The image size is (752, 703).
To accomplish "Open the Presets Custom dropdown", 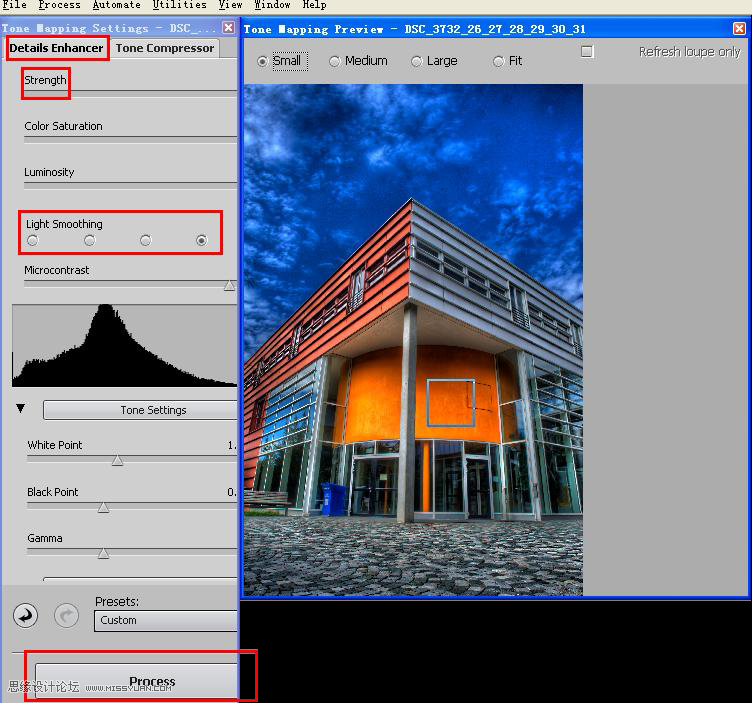I will tap(166, 621).
